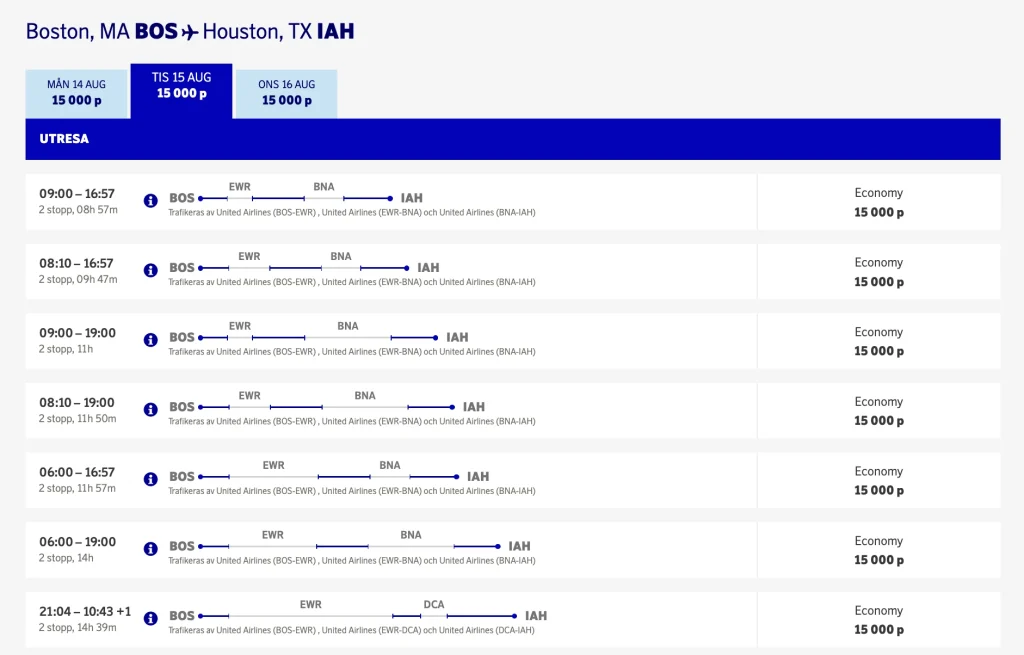Click the UTRESA header bar
Screen dimensions: 1024x655
513,139
